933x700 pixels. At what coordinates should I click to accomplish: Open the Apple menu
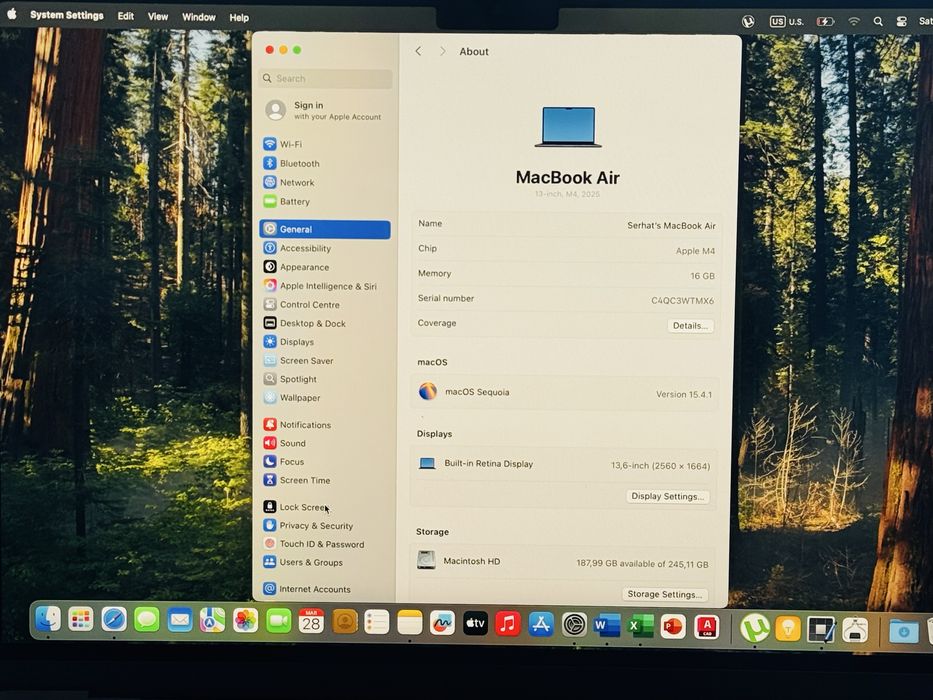click(x=12, y=14)
